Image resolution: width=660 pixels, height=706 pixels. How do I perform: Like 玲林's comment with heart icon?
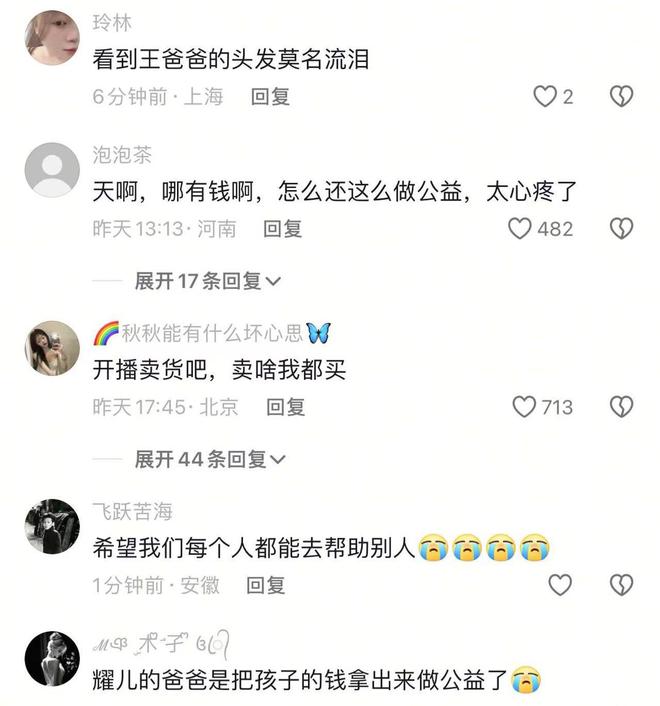point(545,97)
